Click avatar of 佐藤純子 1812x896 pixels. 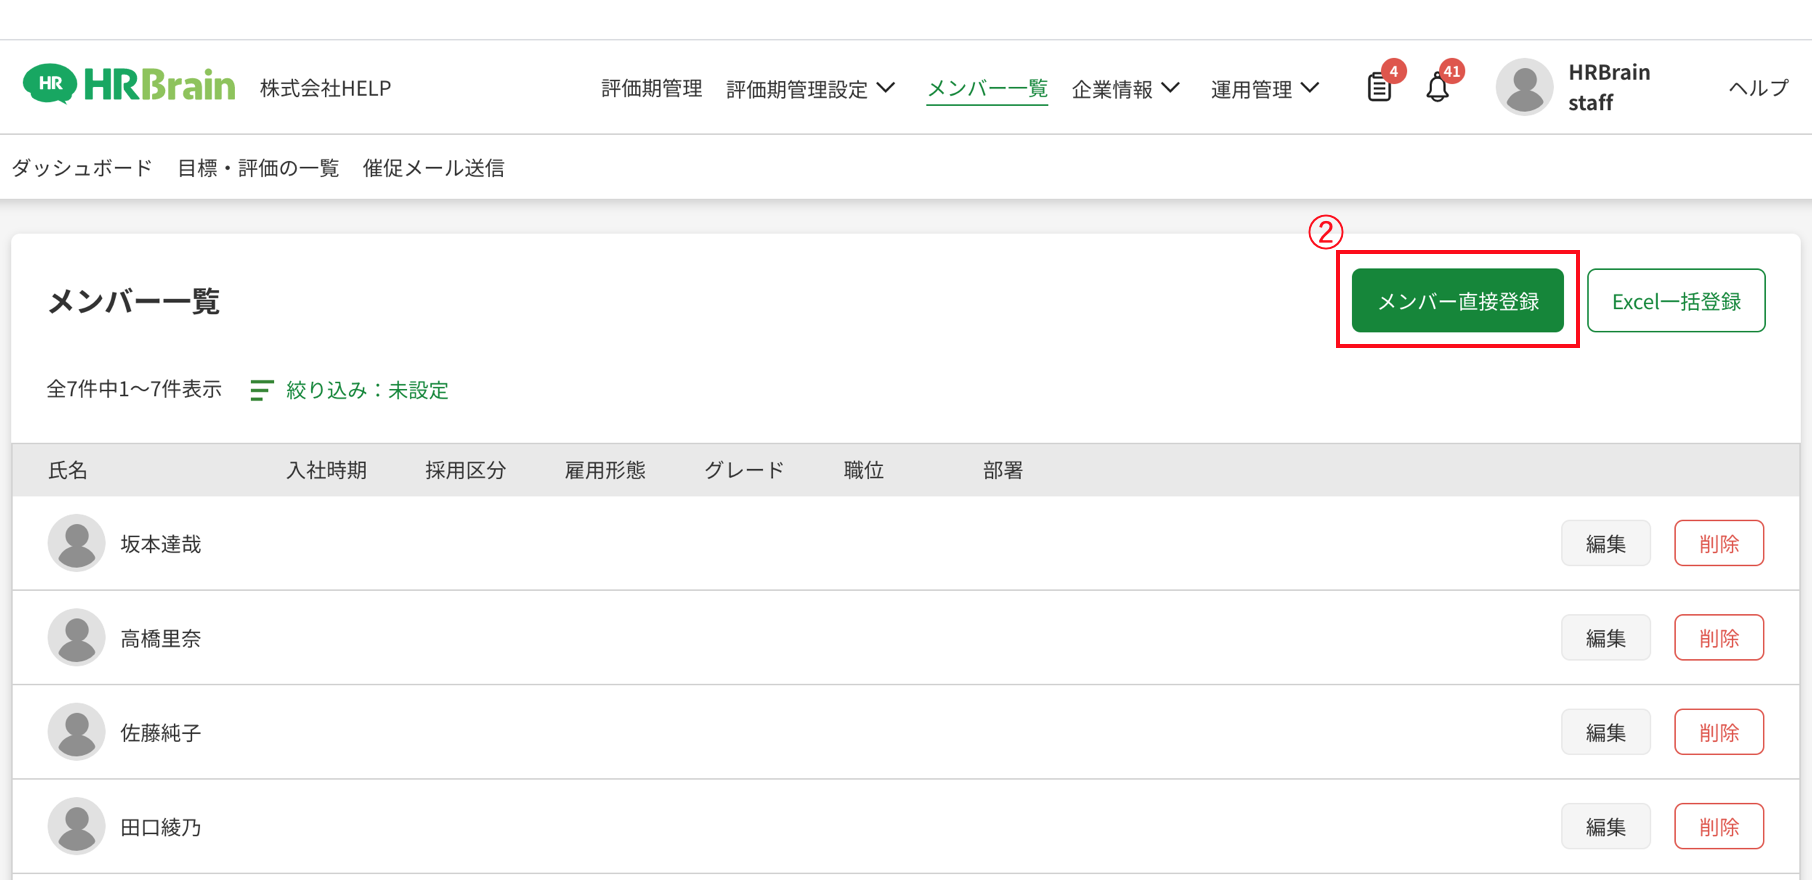click(76, 732)
